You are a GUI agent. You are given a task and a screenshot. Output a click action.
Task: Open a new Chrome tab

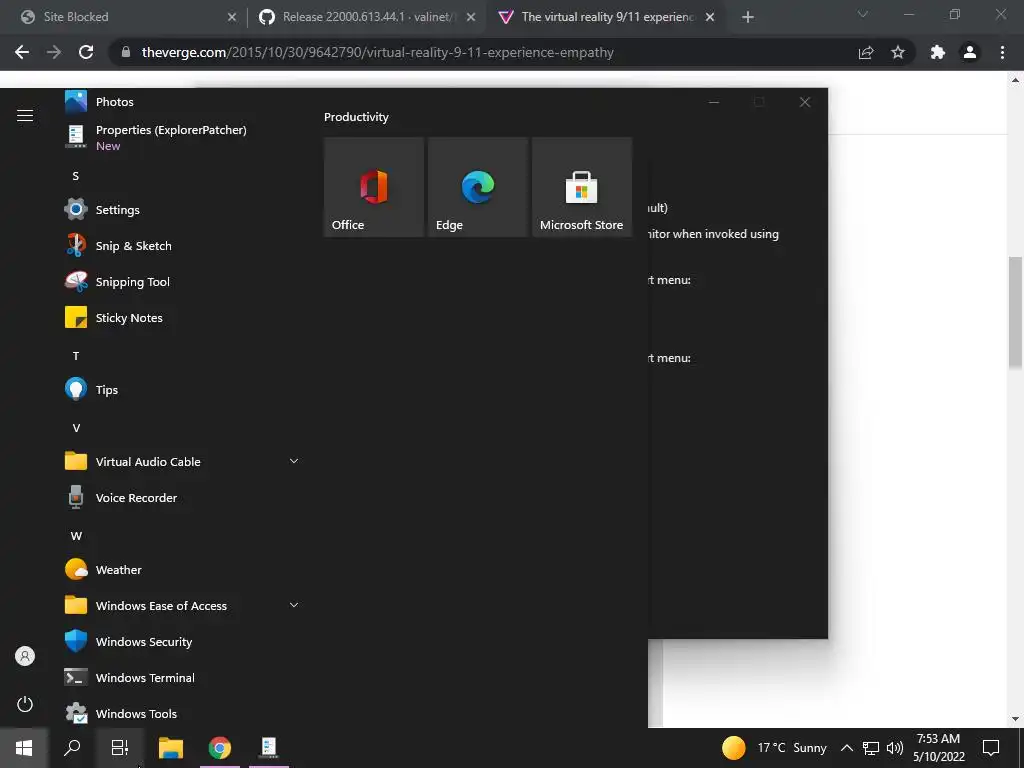[x=748, y=17]
